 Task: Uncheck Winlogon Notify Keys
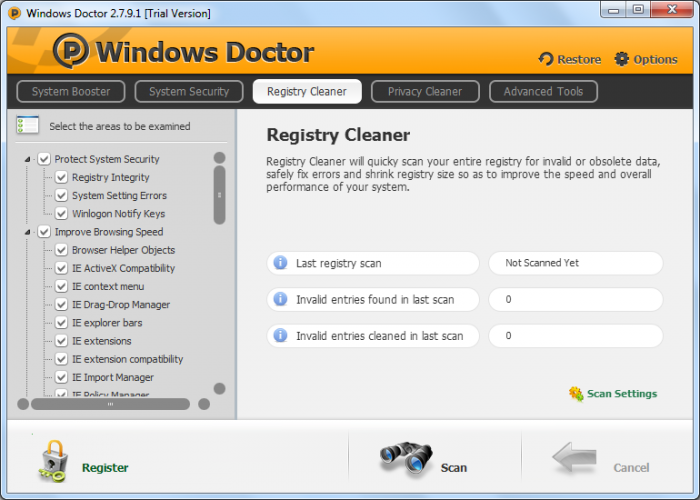61,213
